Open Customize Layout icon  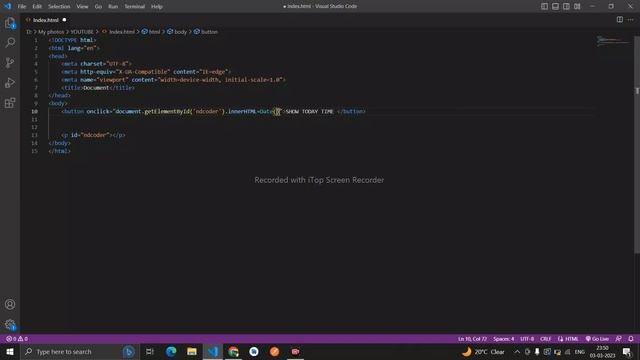click(577, 6)
